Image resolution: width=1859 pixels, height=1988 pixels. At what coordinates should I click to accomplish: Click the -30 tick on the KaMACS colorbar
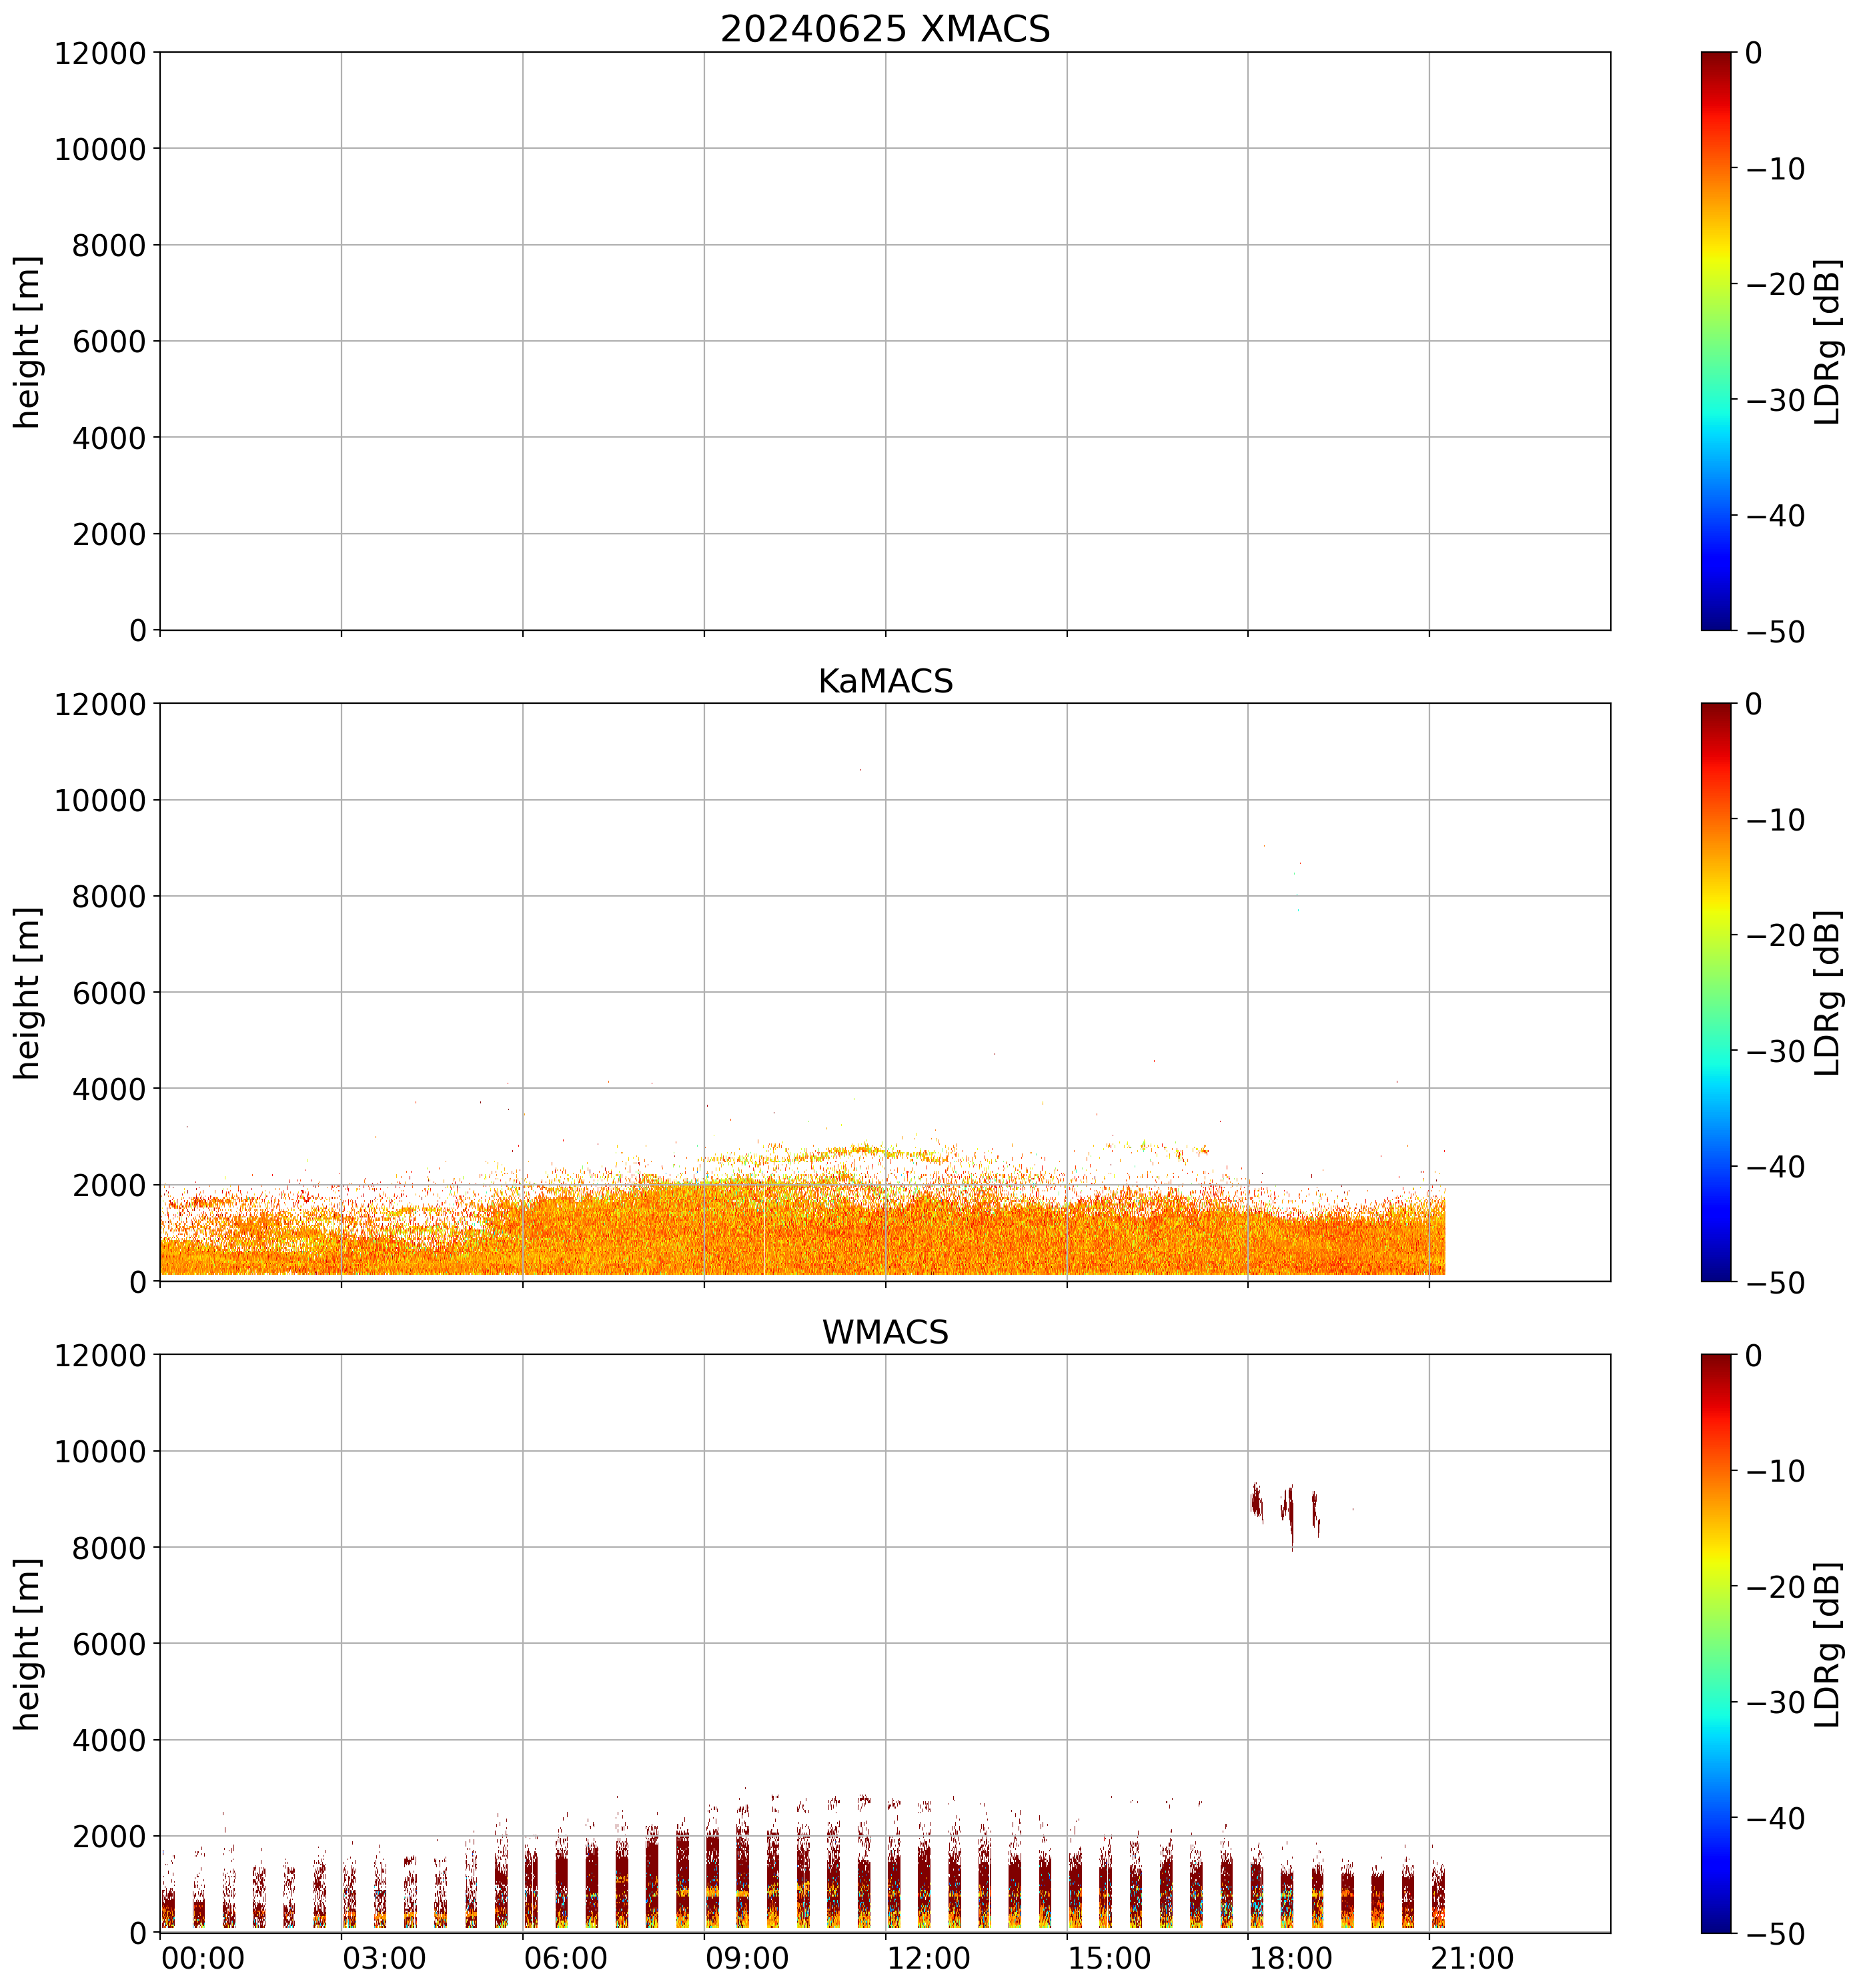pyautogui.click(x=1776, y=1051)
